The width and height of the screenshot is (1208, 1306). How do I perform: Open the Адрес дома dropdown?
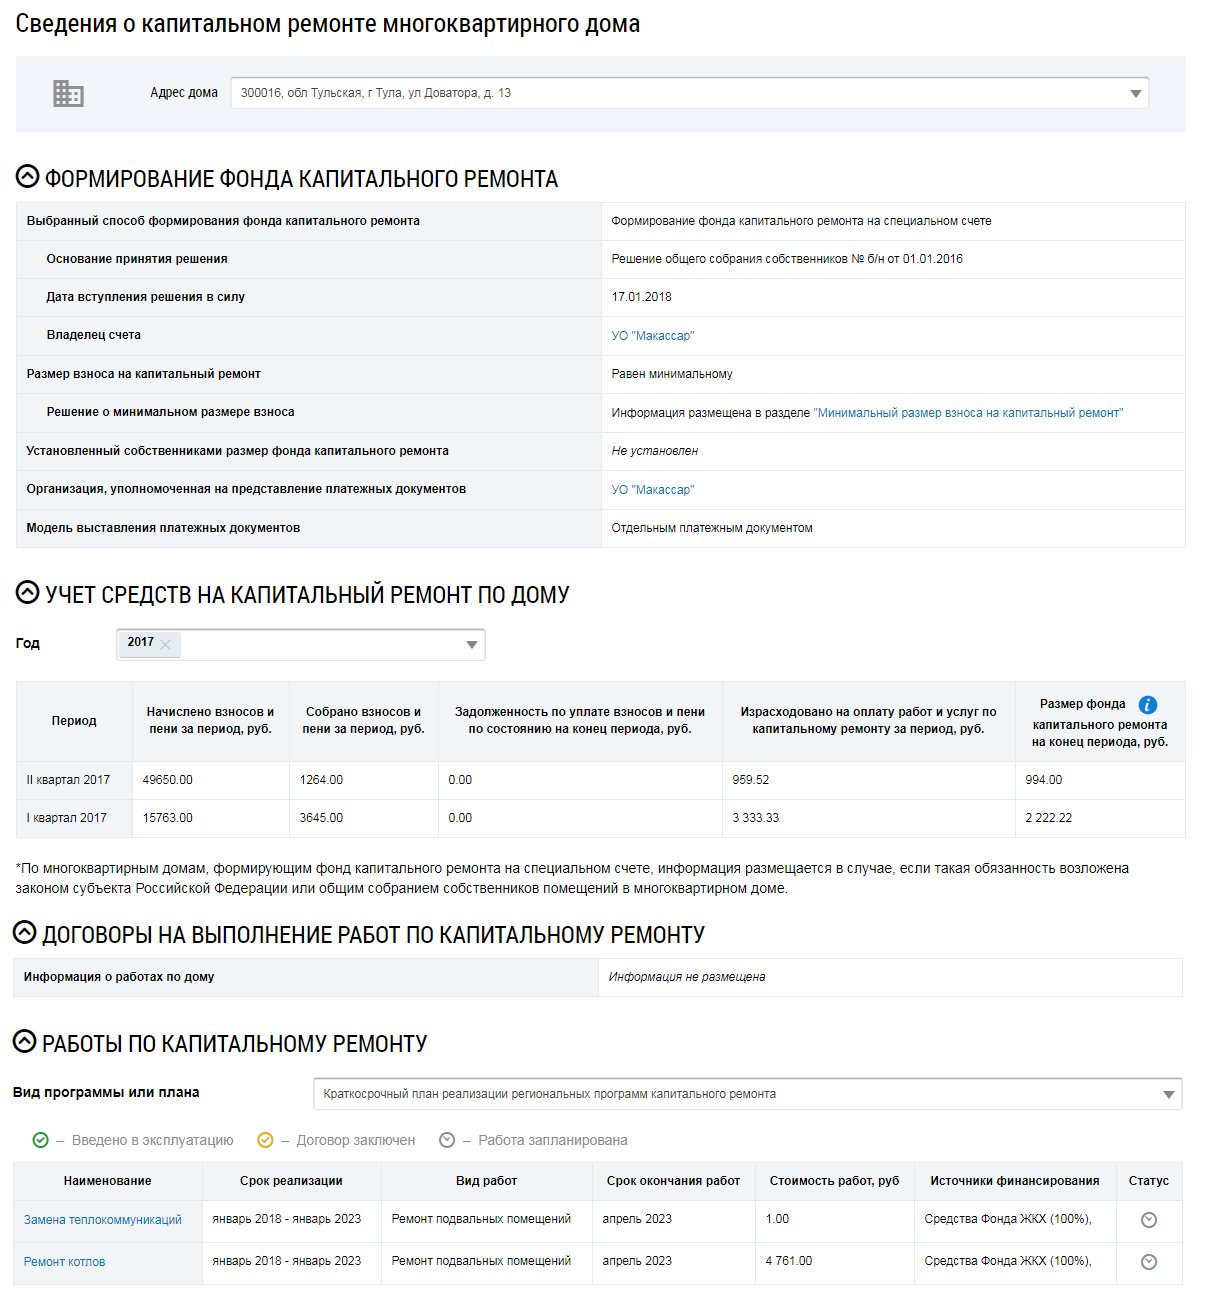(1135, 94)
